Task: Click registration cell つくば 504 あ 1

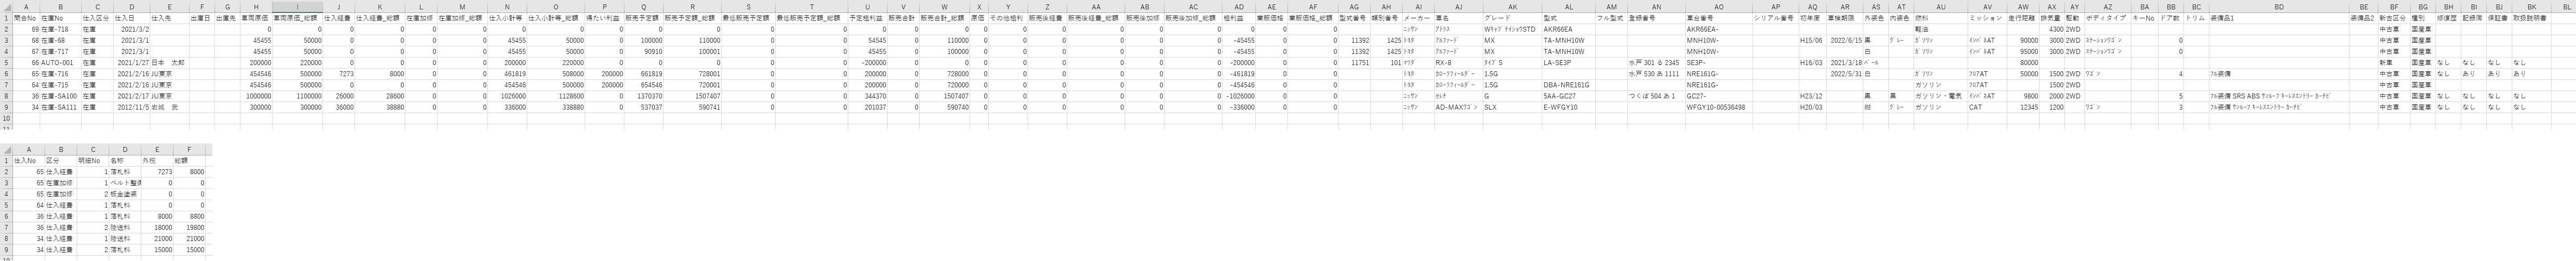Action: click(1656, 96)
